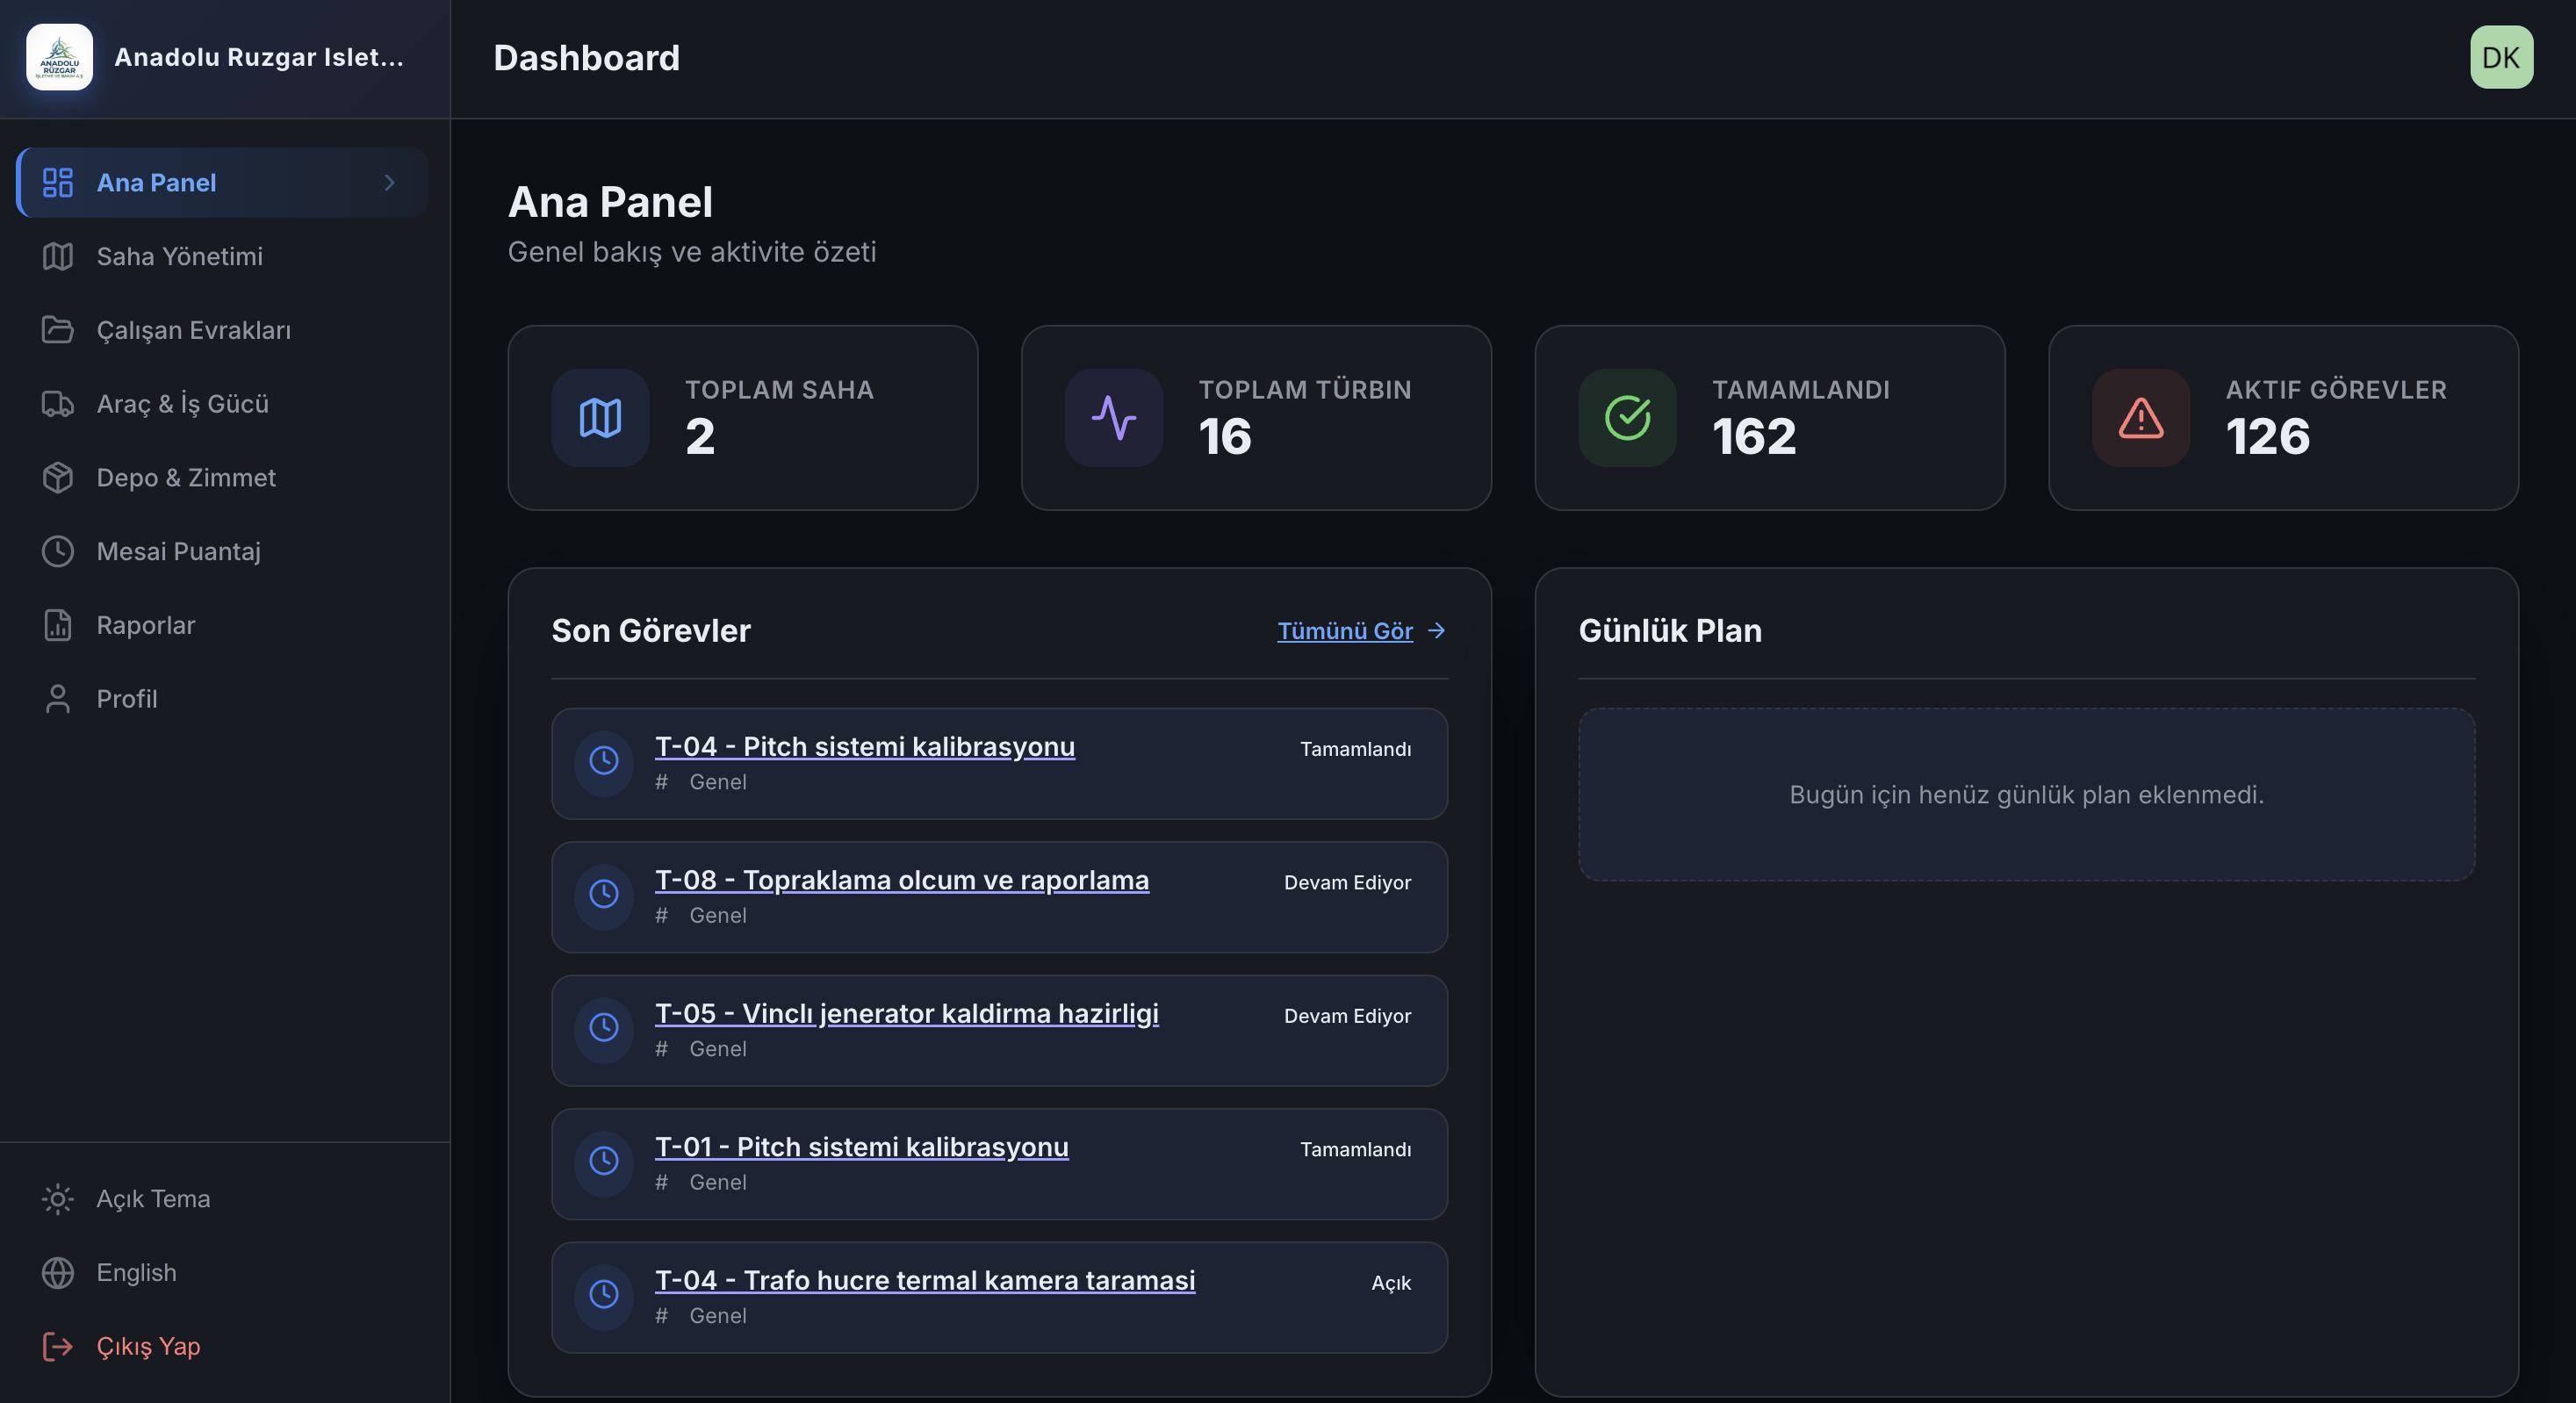Open Çalışan Evrakları folder icon
This screenshot has width=2576, height=1403.
click(x=57, y=330)
